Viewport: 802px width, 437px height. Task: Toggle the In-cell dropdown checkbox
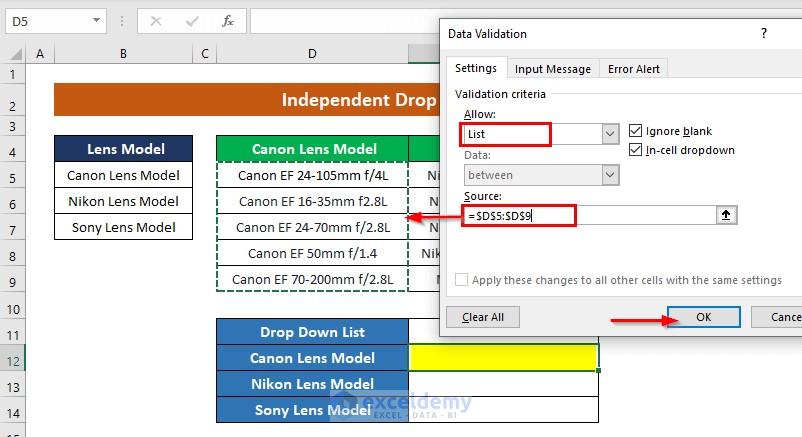click(x=635, y=150)
